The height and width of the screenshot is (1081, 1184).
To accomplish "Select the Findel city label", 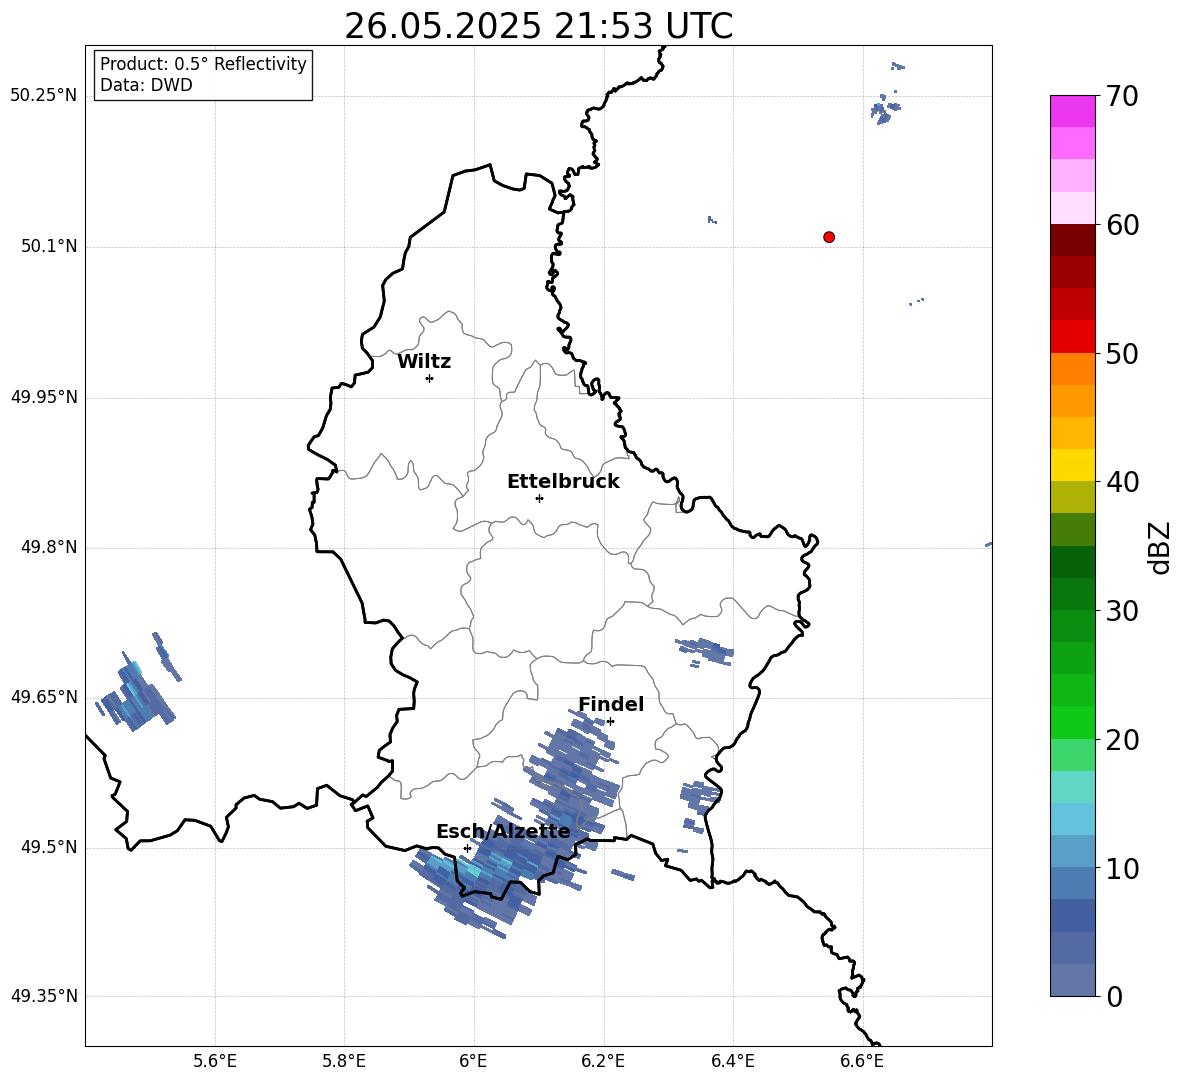I will (611, 704).
